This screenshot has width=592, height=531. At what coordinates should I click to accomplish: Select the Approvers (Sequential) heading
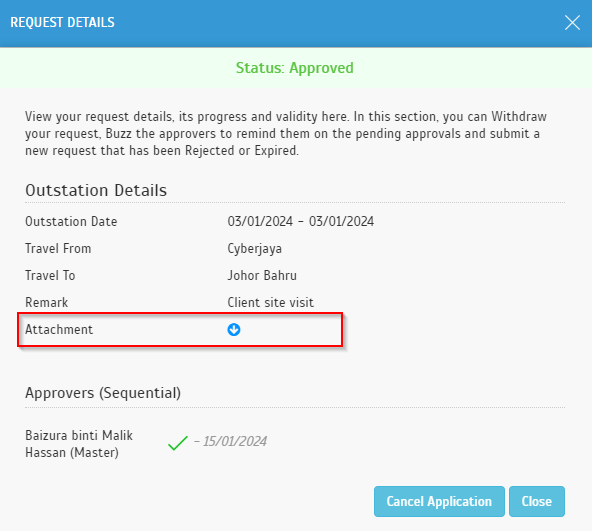tap(103, 393)
